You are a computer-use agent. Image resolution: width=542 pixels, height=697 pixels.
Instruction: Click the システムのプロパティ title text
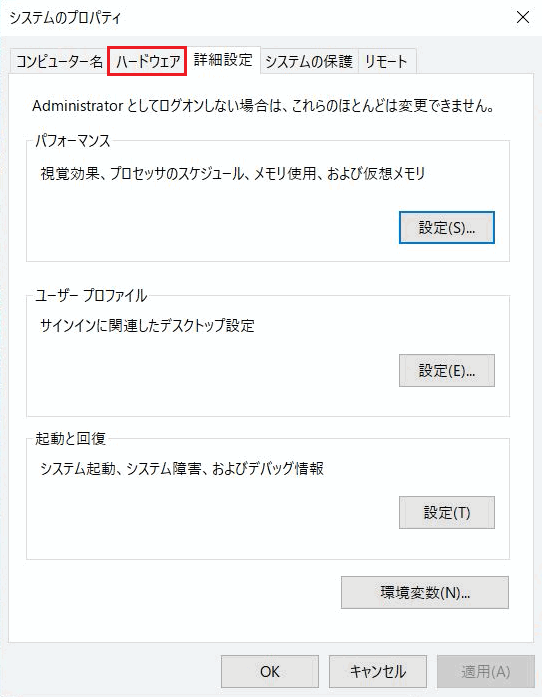(65, 18)
